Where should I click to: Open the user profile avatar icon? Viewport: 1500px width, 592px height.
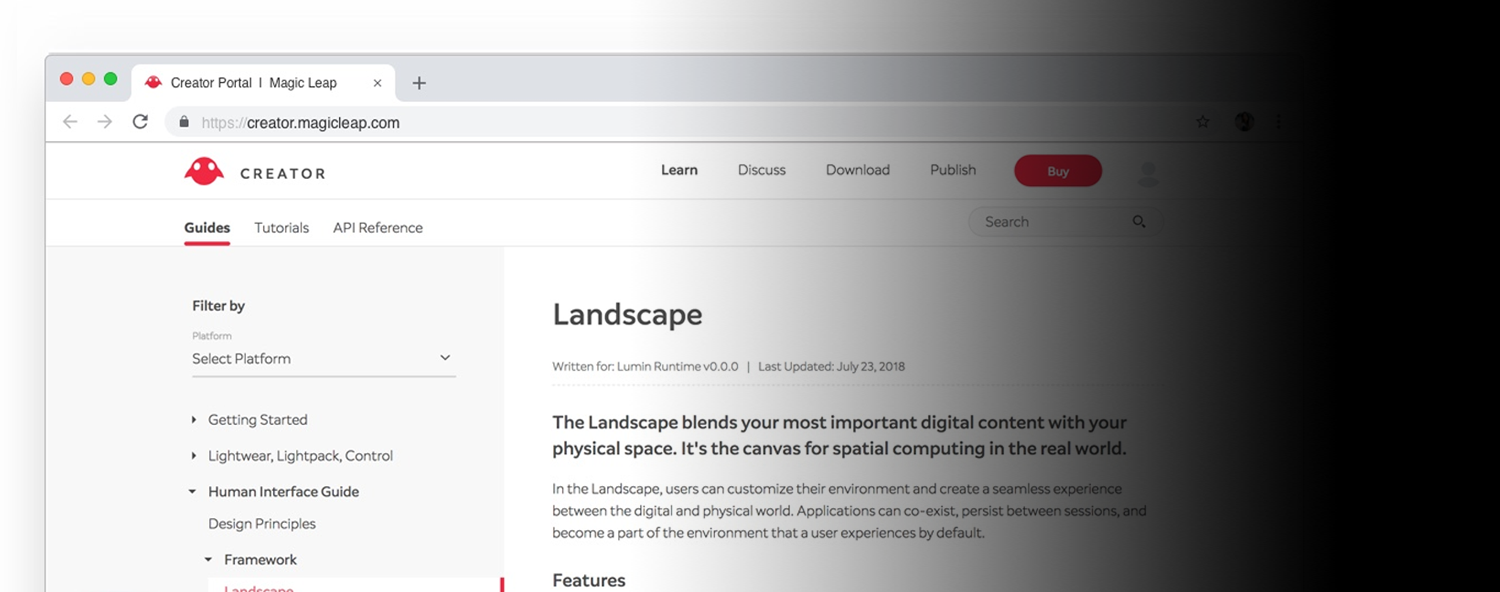click(1148, 173)
